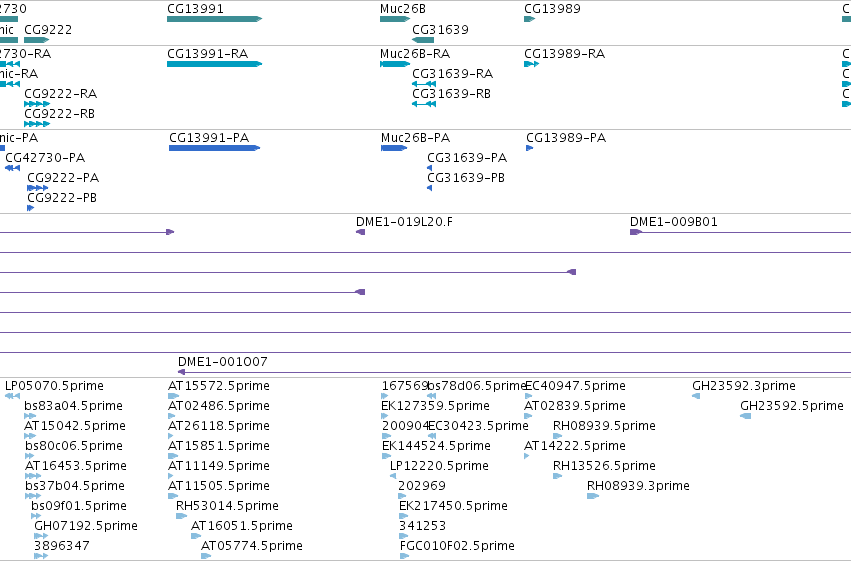Click the AT14222.5prime EST label

tap(575, 446)
